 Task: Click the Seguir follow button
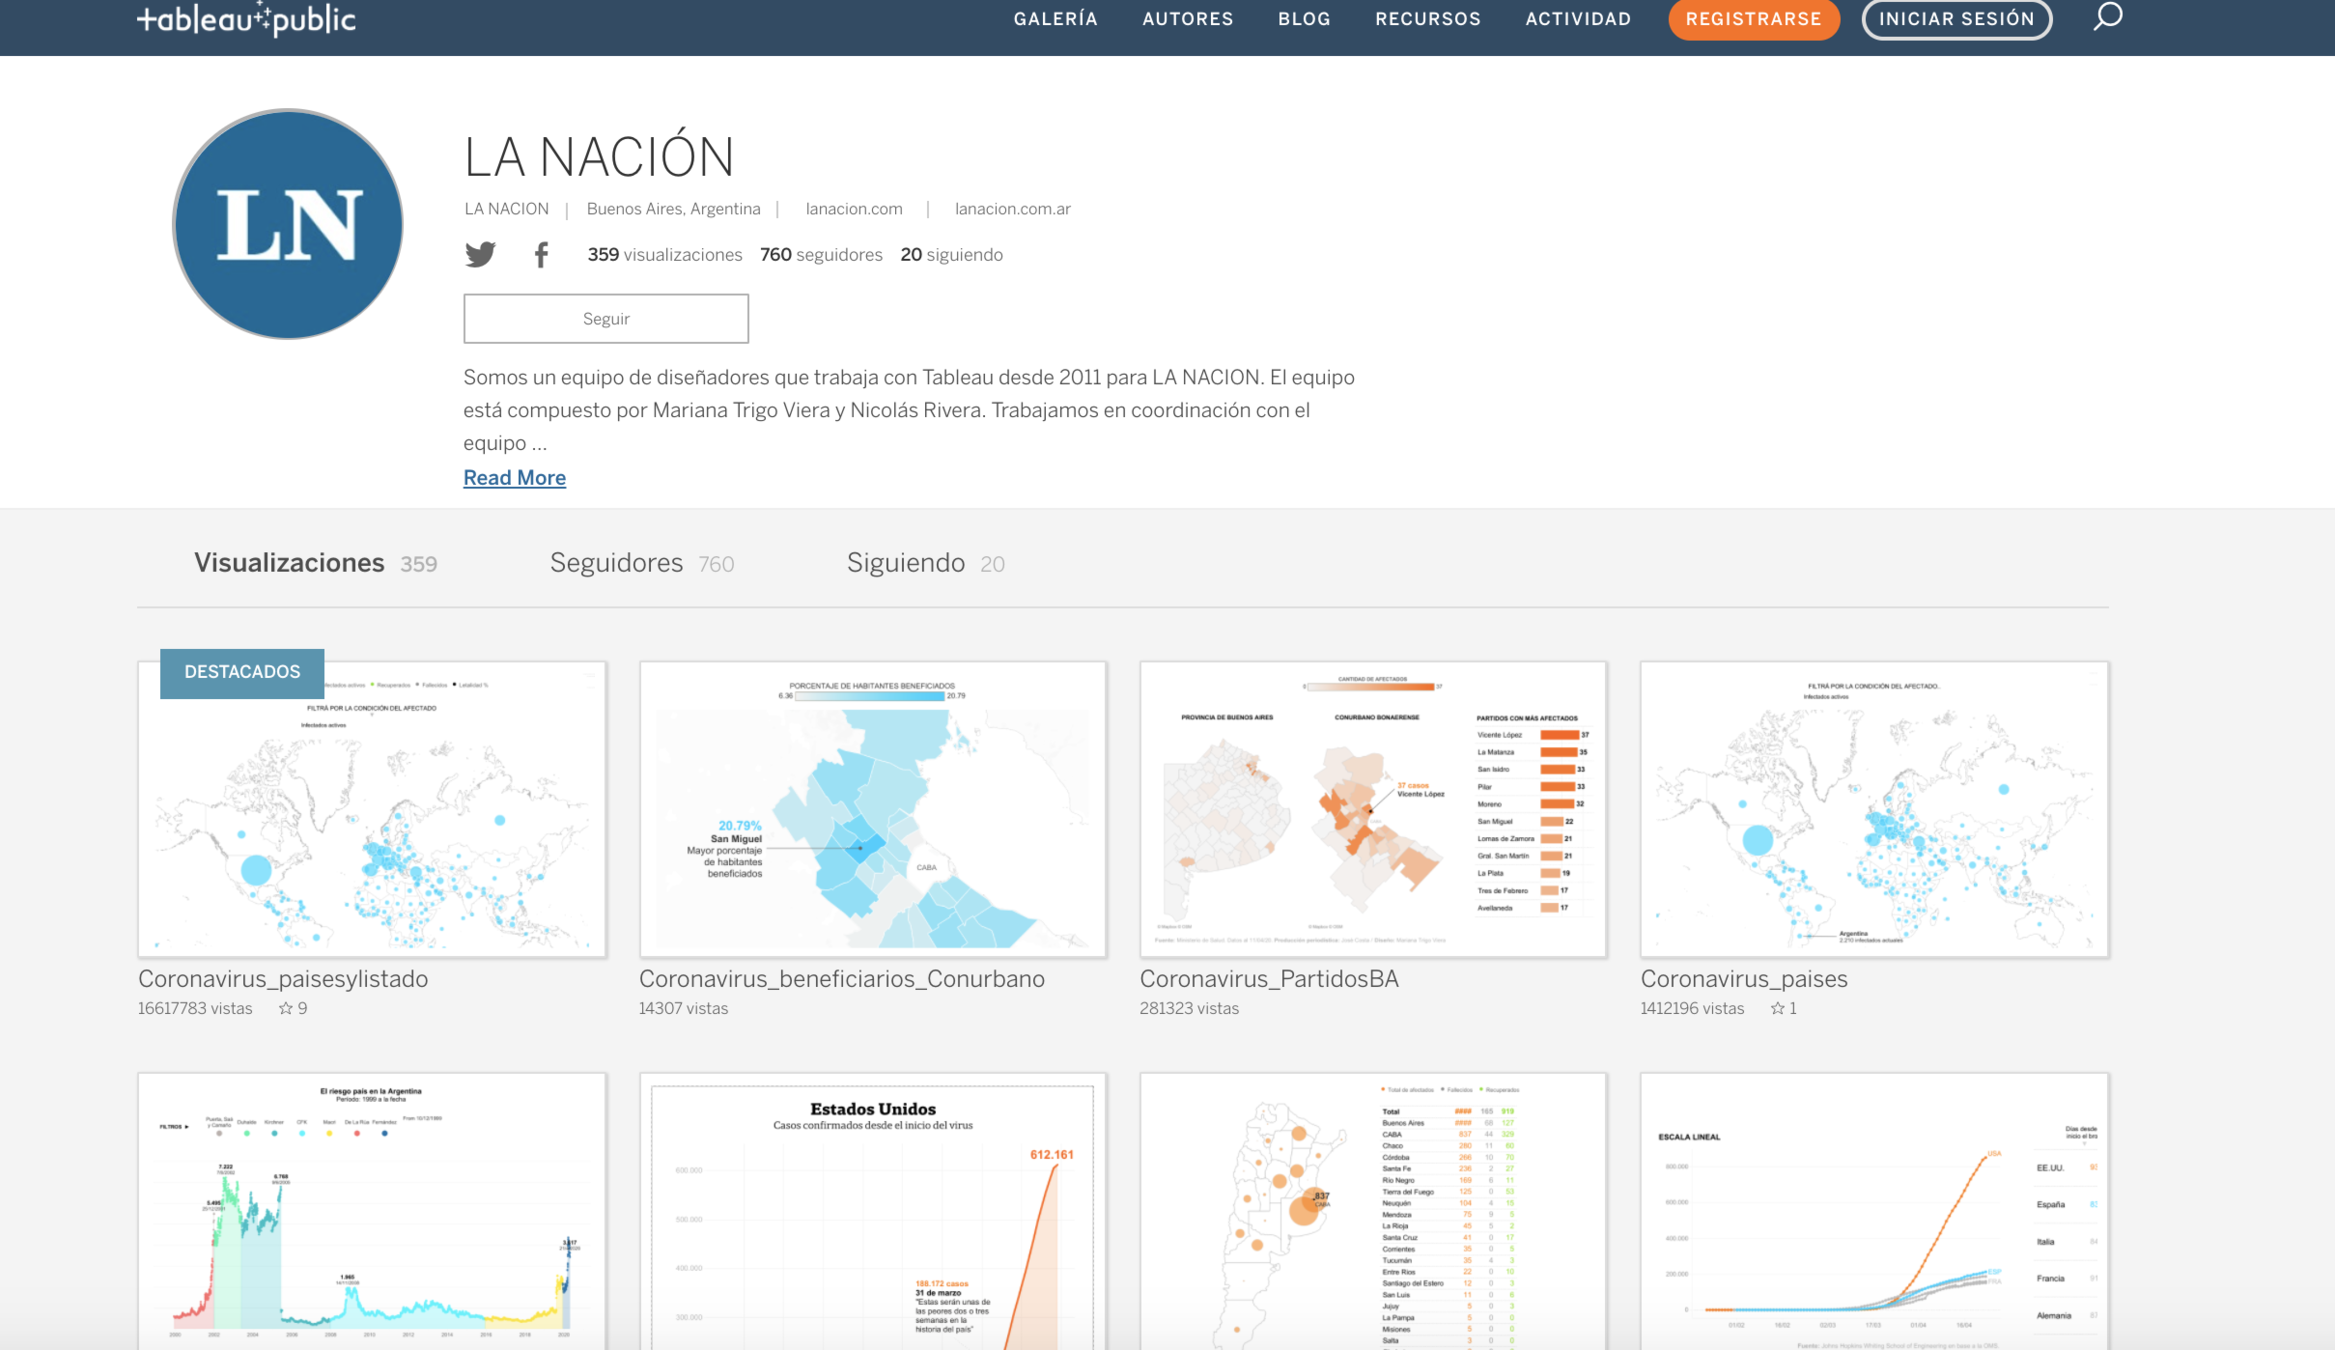click(x=606, y=318)
